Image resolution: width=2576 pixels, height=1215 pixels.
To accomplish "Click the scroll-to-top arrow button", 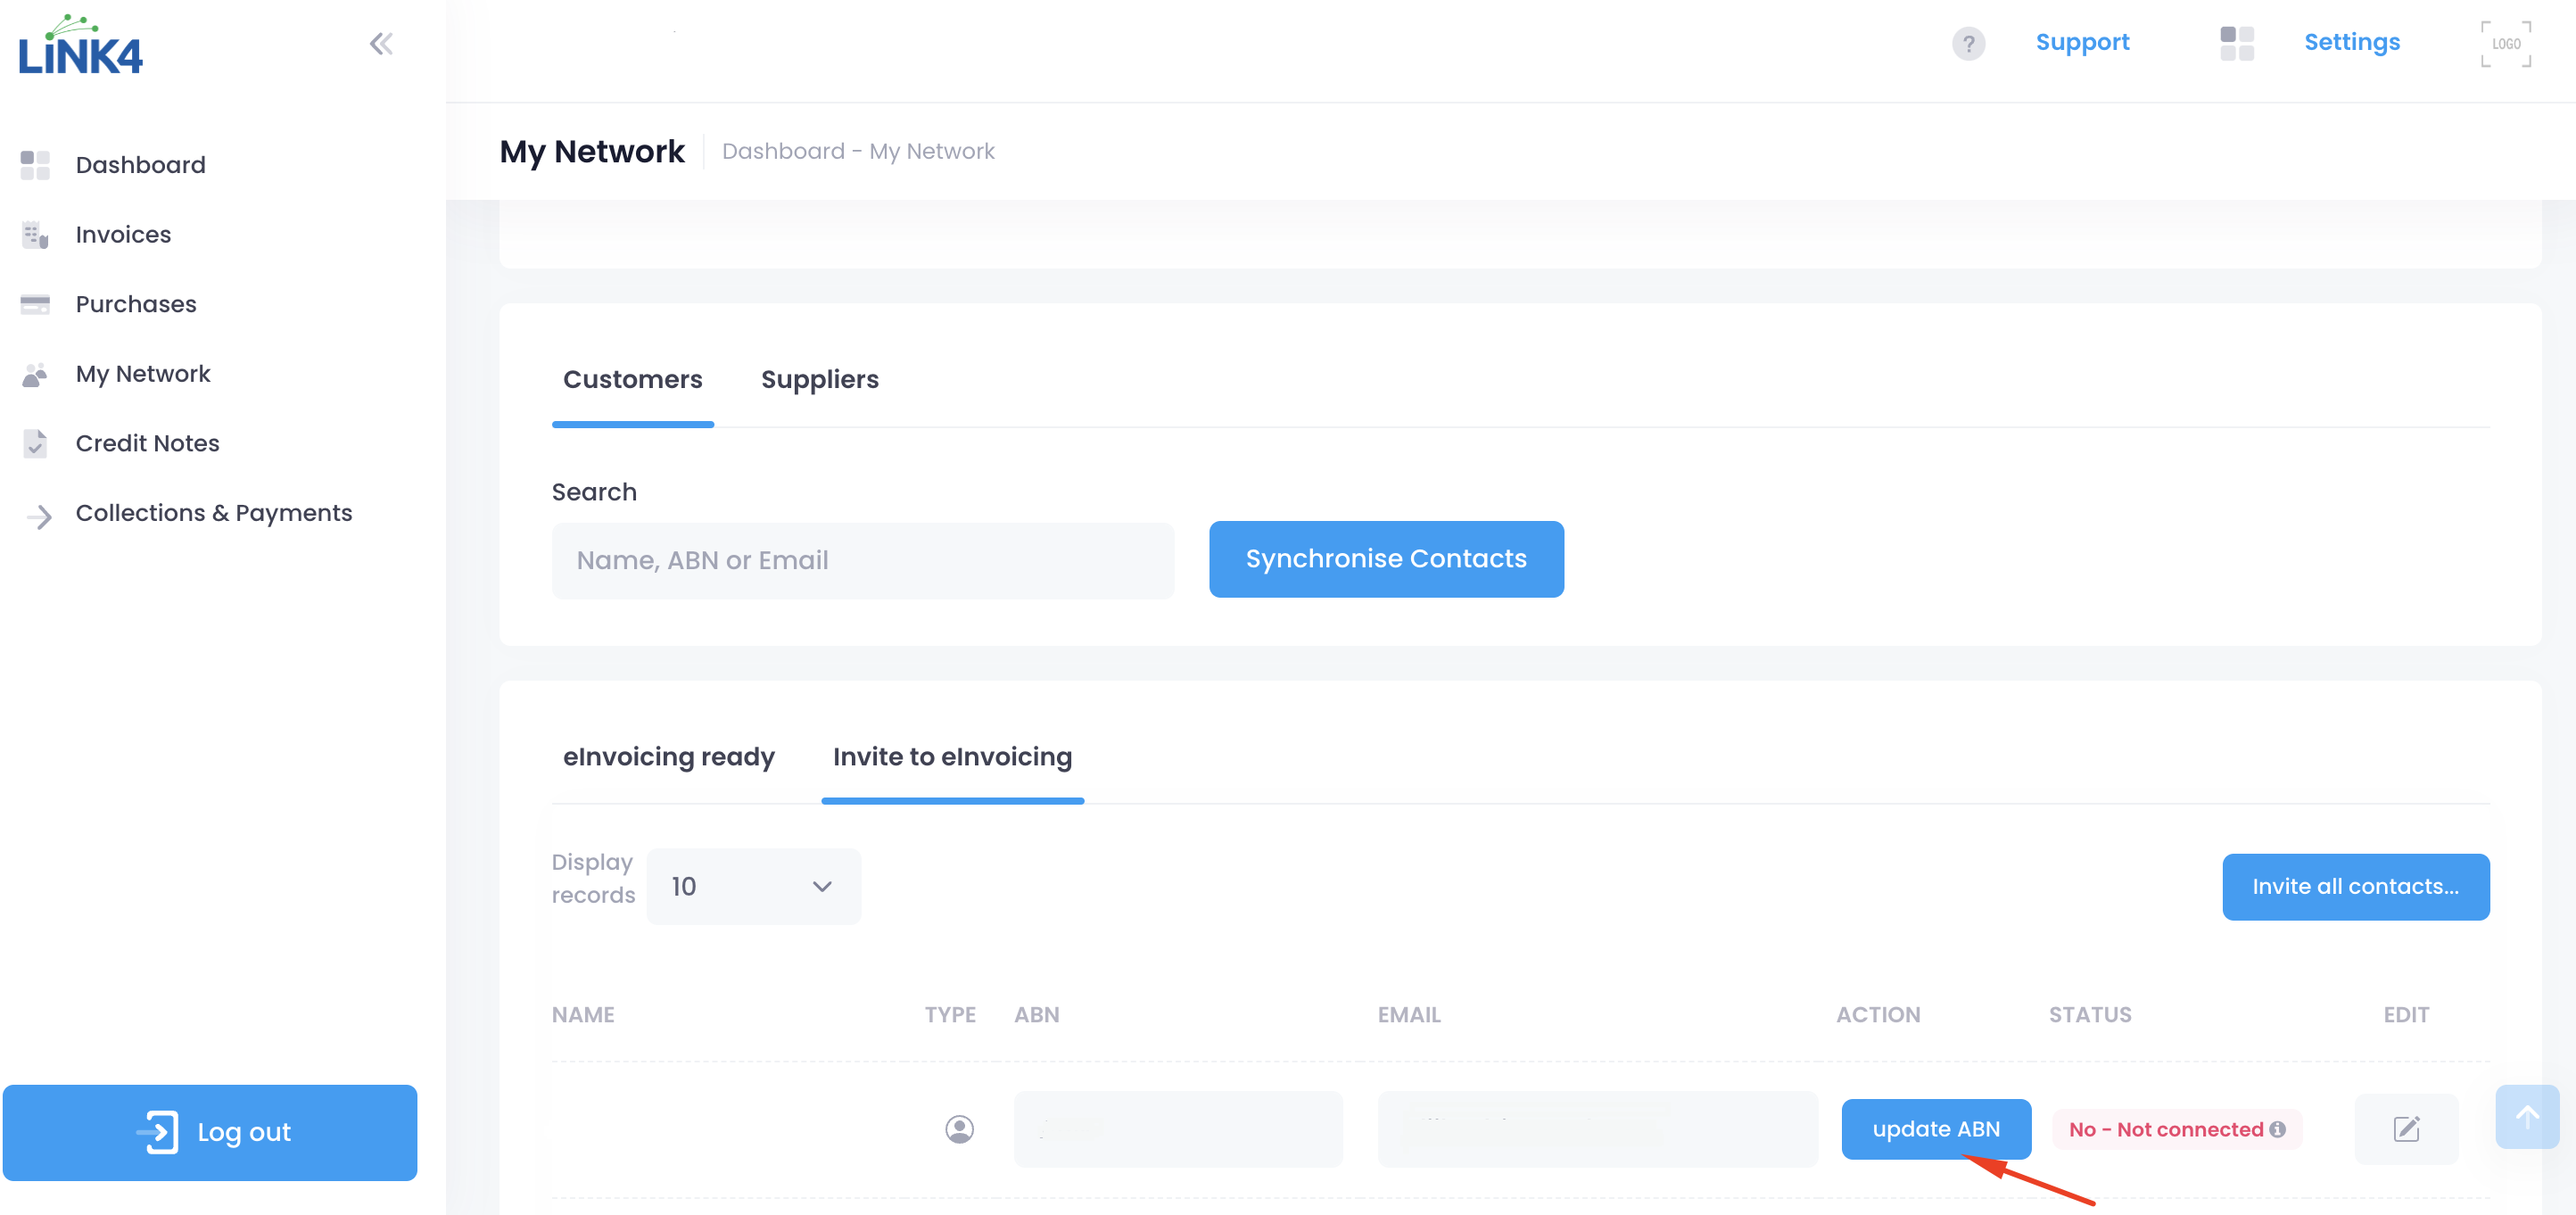I will [2526, 1116].
